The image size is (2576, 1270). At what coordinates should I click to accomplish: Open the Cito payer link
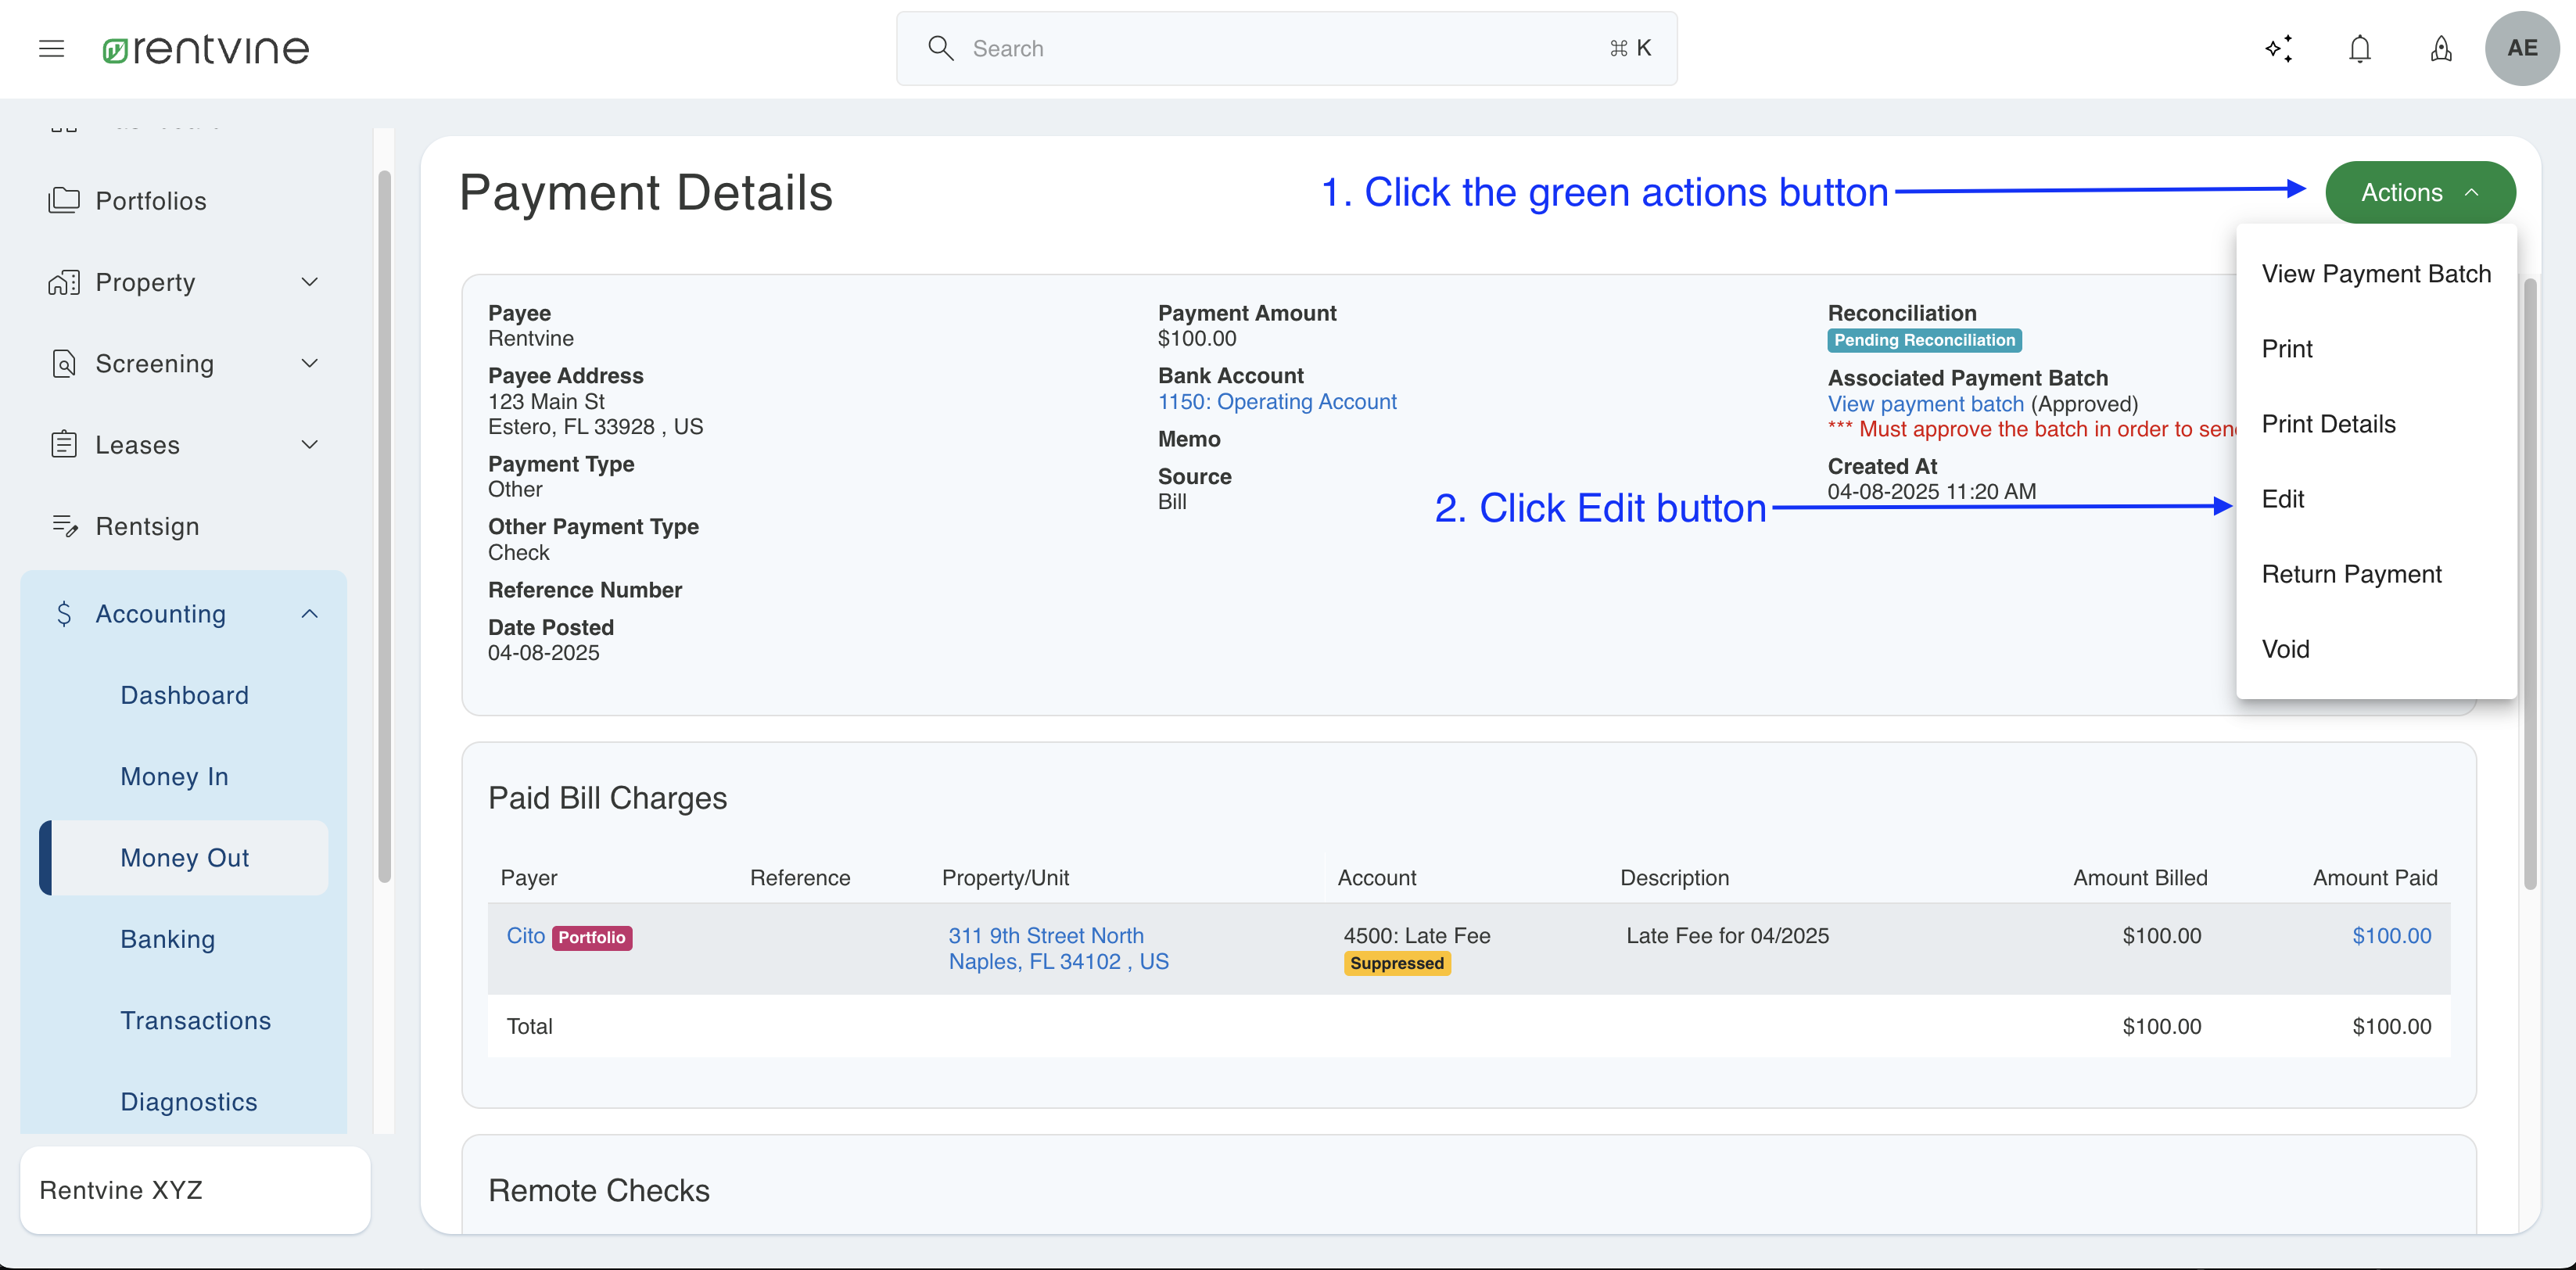(x=525, y=936)
